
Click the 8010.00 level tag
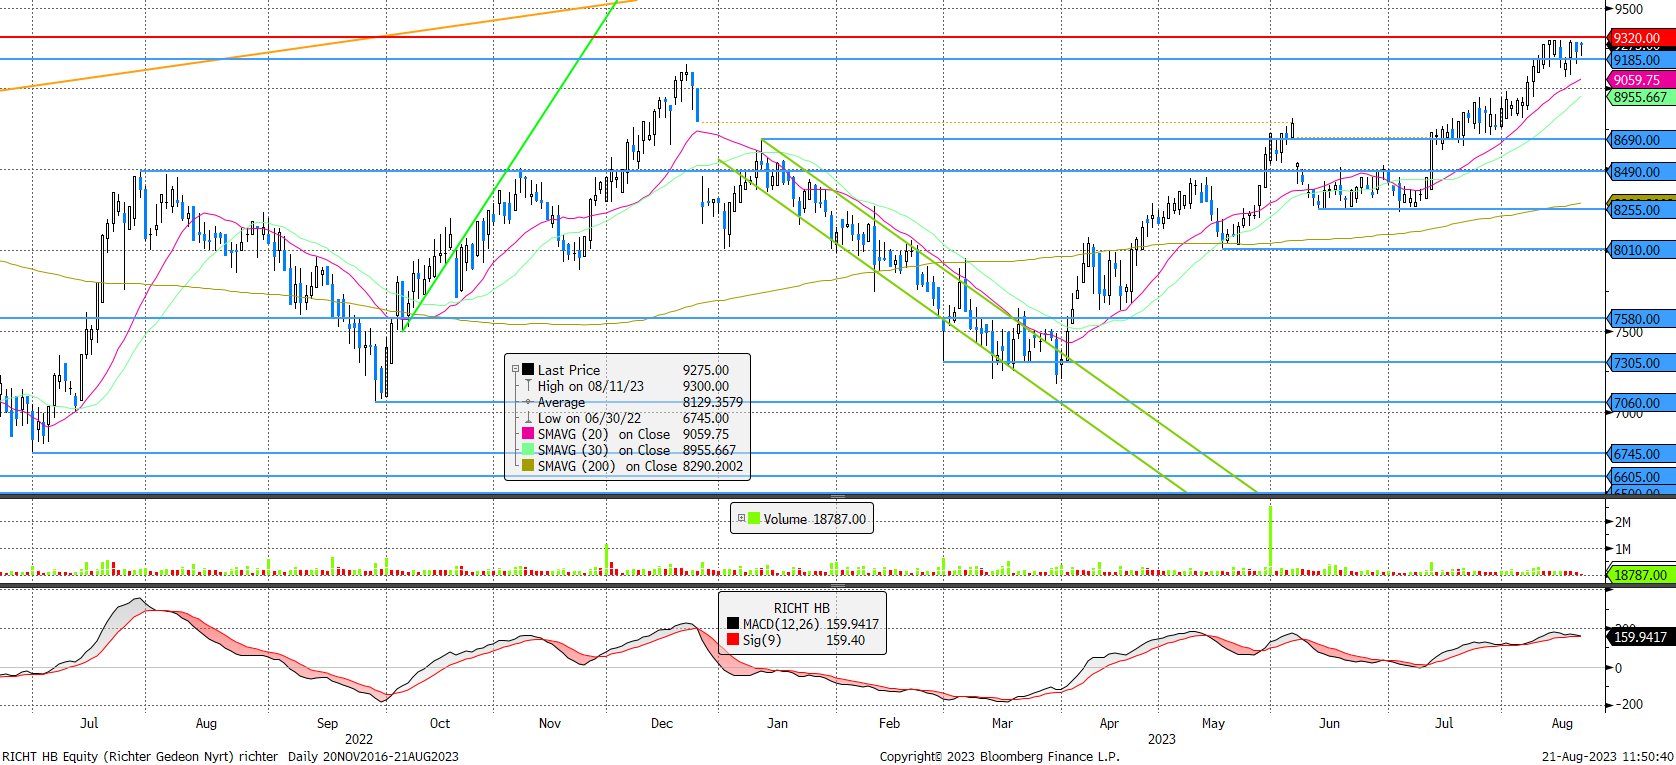[1639, 250]
